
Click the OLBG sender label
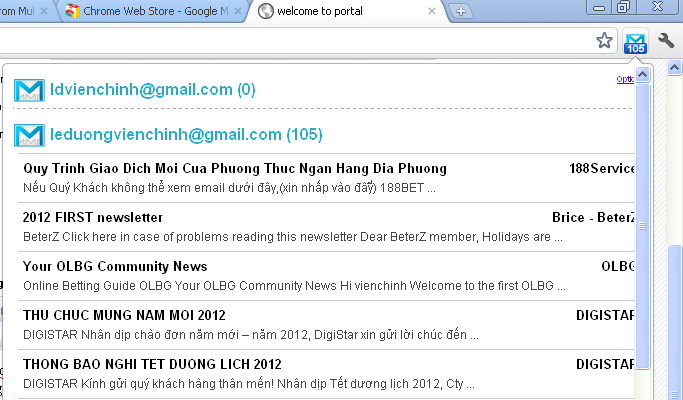point(618,266)
